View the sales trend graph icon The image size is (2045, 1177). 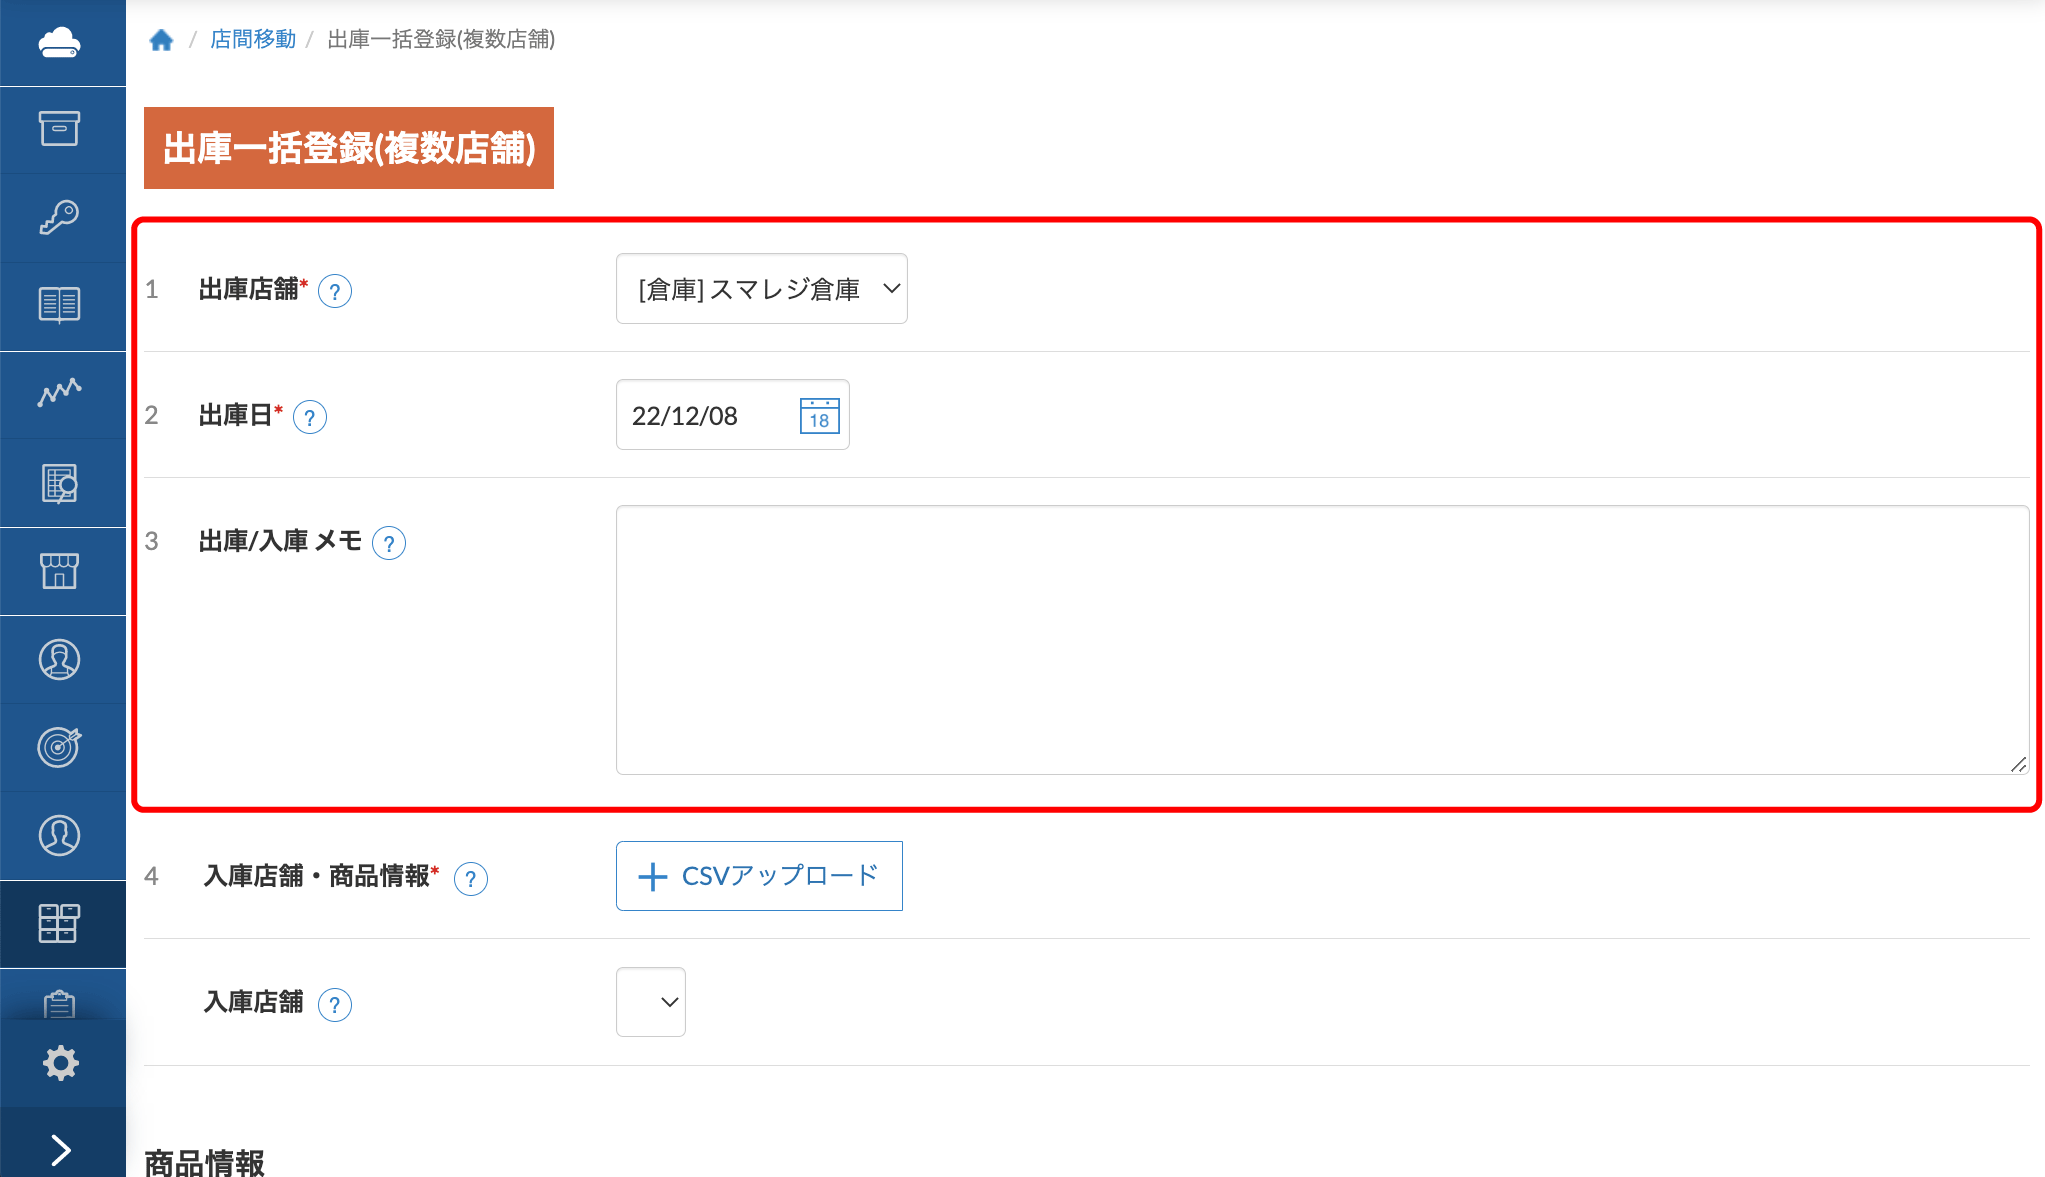coord(62,394)
